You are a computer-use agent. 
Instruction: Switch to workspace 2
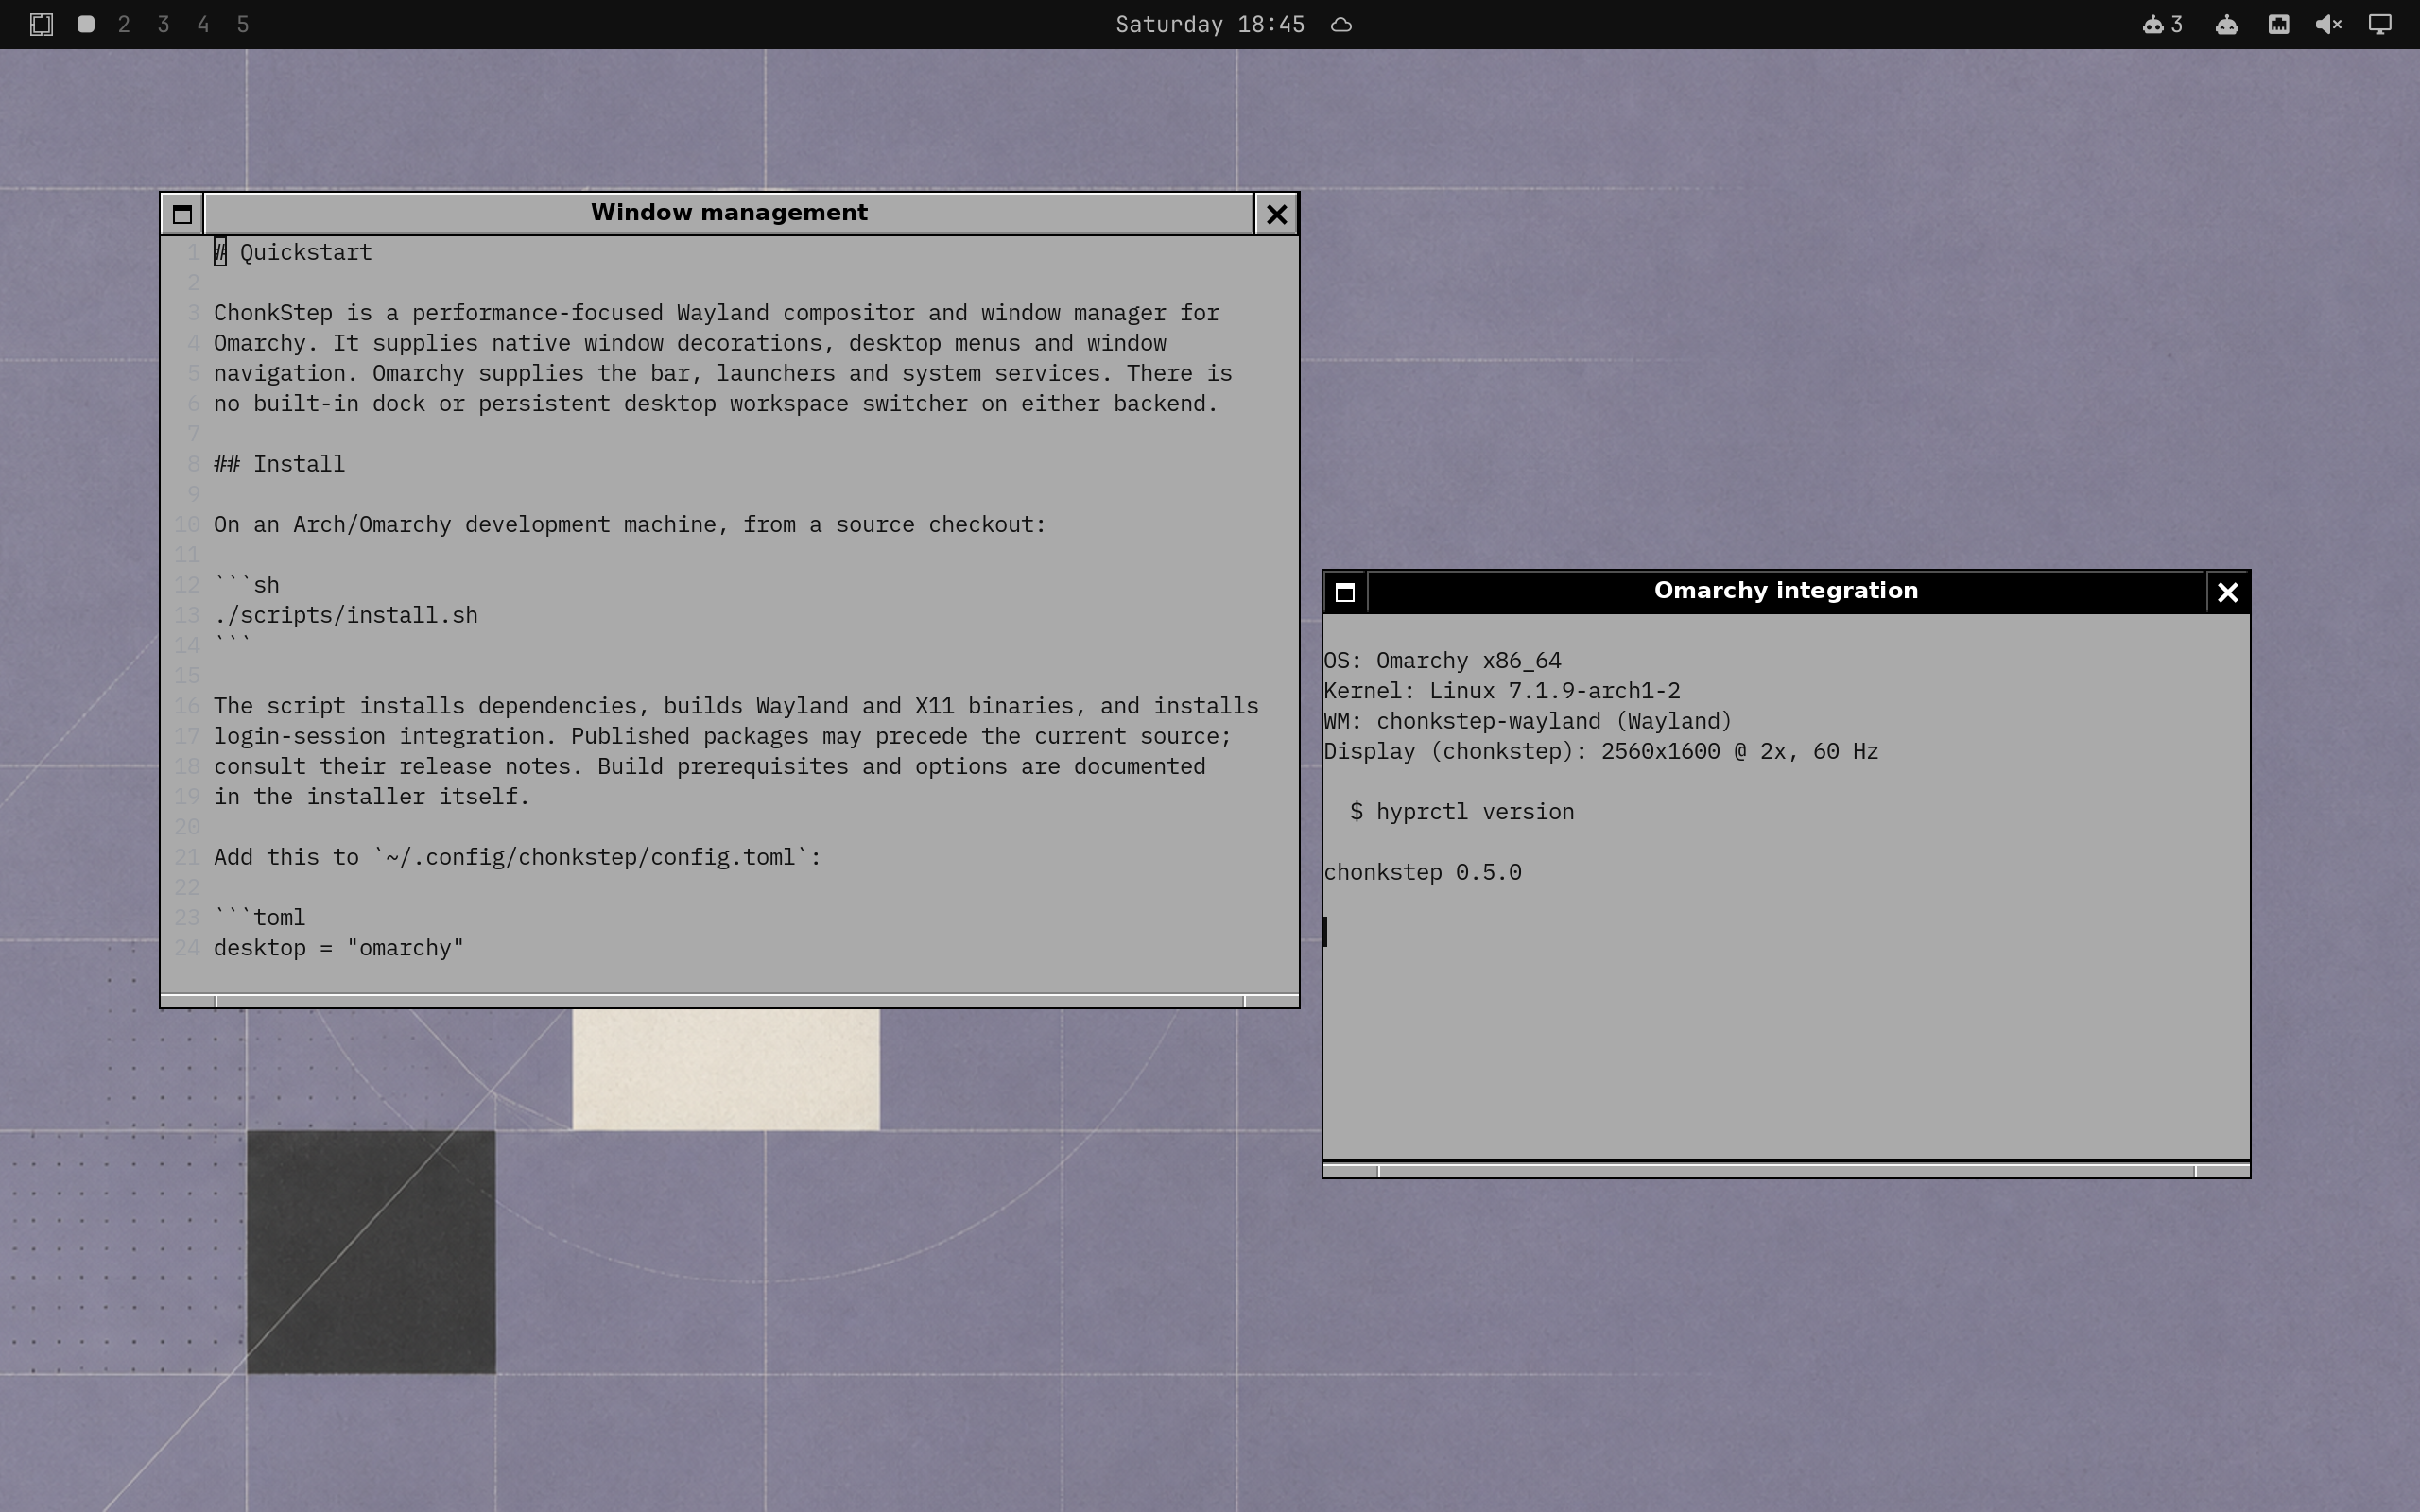click(x=124, y=24)
